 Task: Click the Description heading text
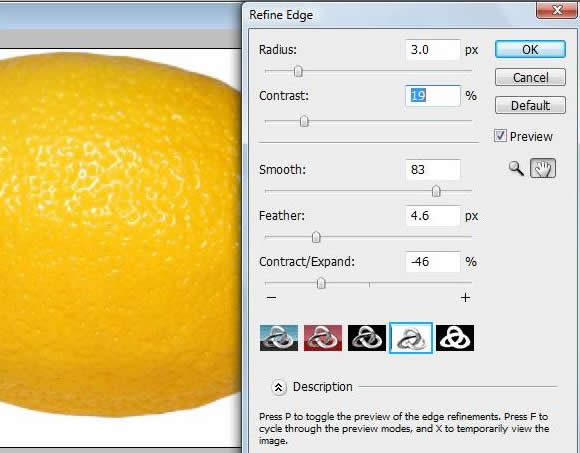click(323, 387)
